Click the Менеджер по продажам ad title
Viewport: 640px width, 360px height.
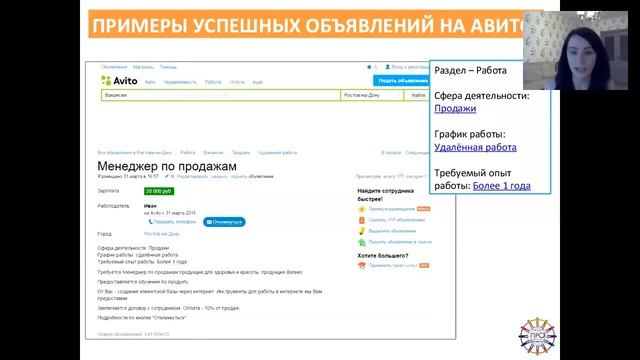click(x=167, y=167)
